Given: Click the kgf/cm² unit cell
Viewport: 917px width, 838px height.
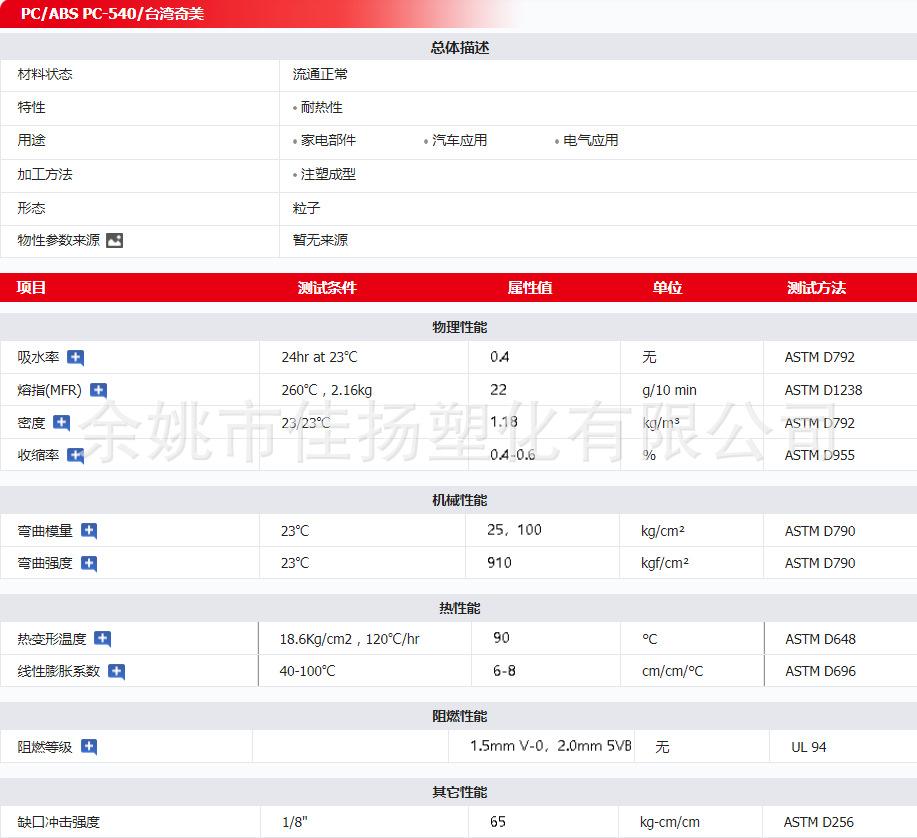Looking at the screenshot, I should tap(665, 563).
